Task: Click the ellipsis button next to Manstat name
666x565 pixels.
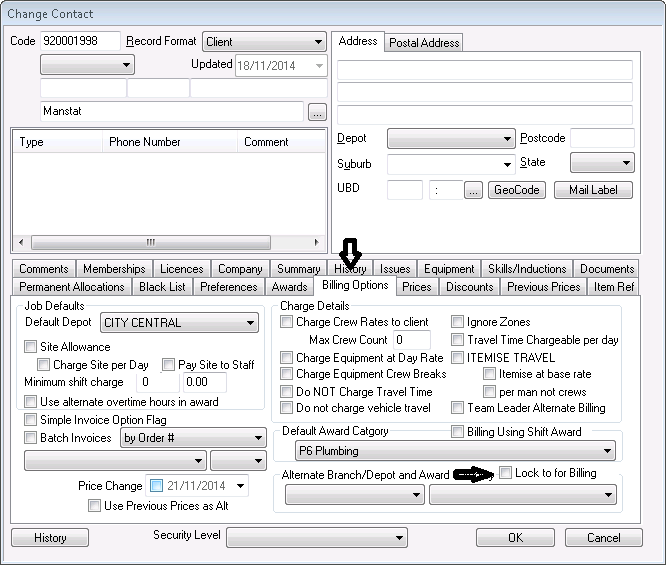Action: [317, 112]
